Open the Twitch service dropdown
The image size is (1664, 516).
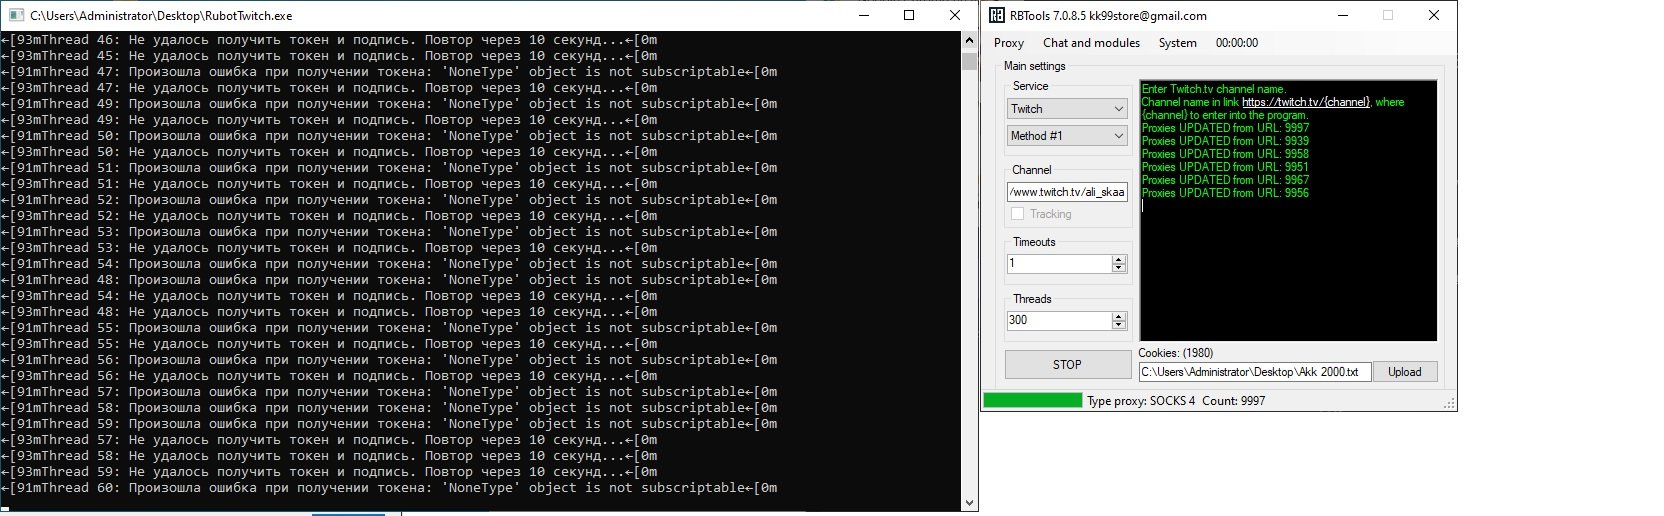tap(1067, 109)
